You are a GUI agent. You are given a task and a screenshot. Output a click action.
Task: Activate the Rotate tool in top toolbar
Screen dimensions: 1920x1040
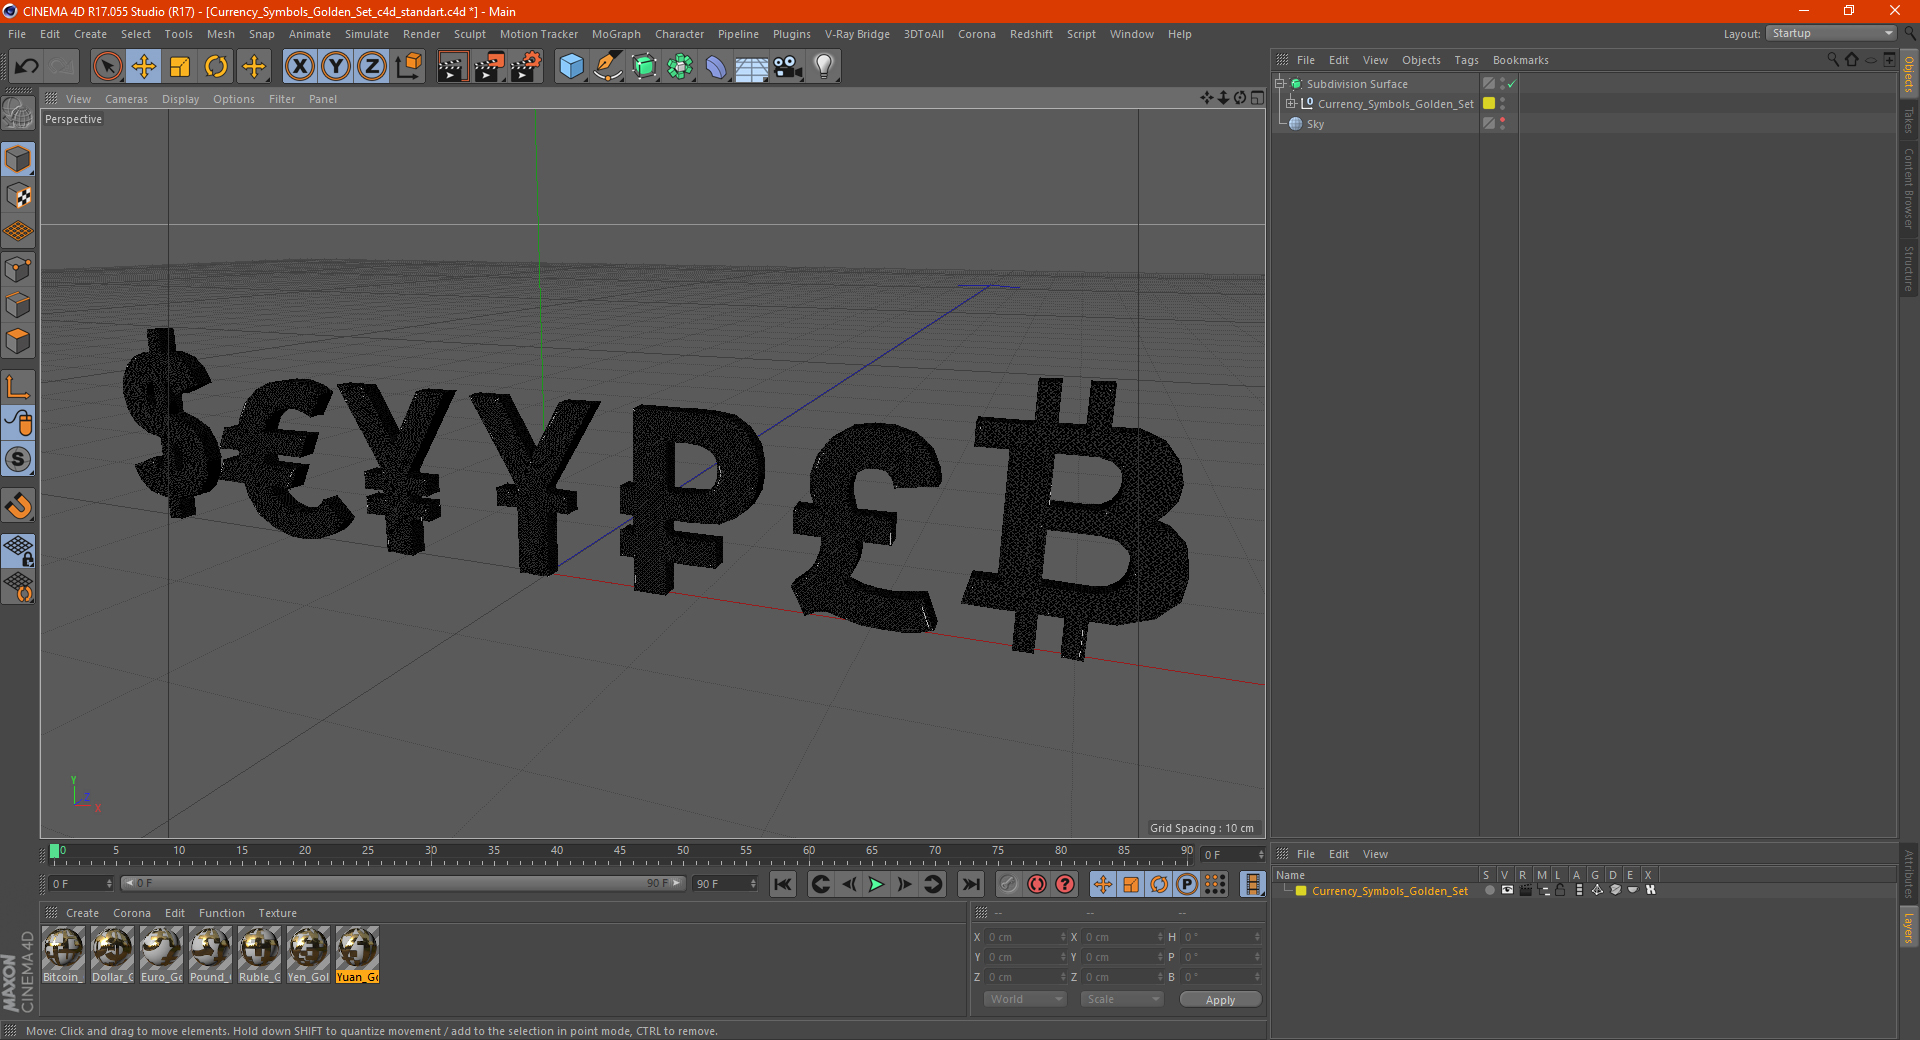216,67
